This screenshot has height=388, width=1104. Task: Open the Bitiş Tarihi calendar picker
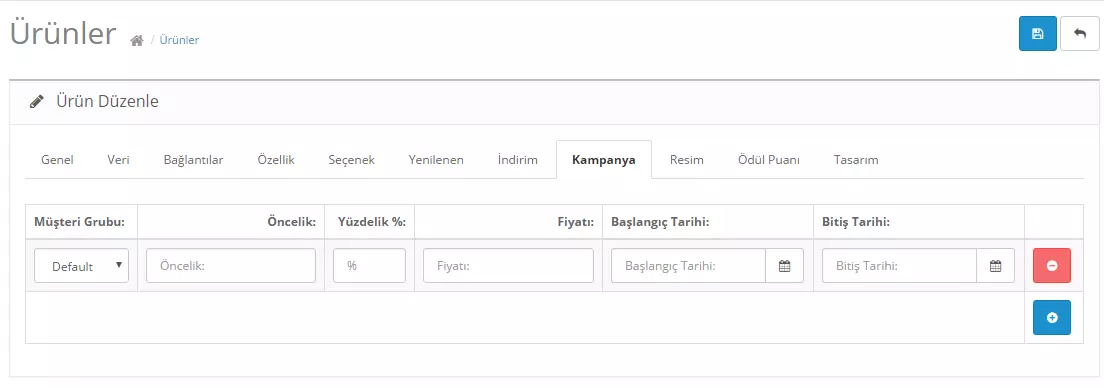996,266
